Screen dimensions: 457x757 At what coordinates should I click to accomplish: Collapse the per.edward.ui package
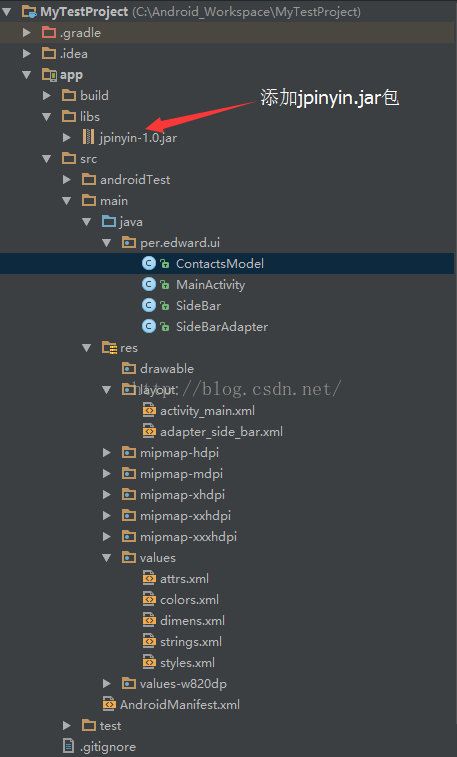point(107,243)
